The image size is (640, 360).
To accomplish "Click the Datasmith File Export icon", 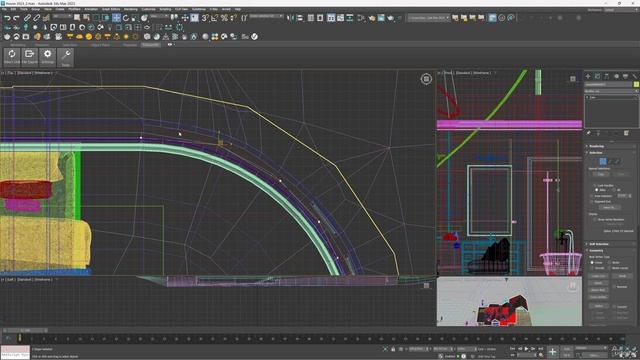I will (29, 57).
